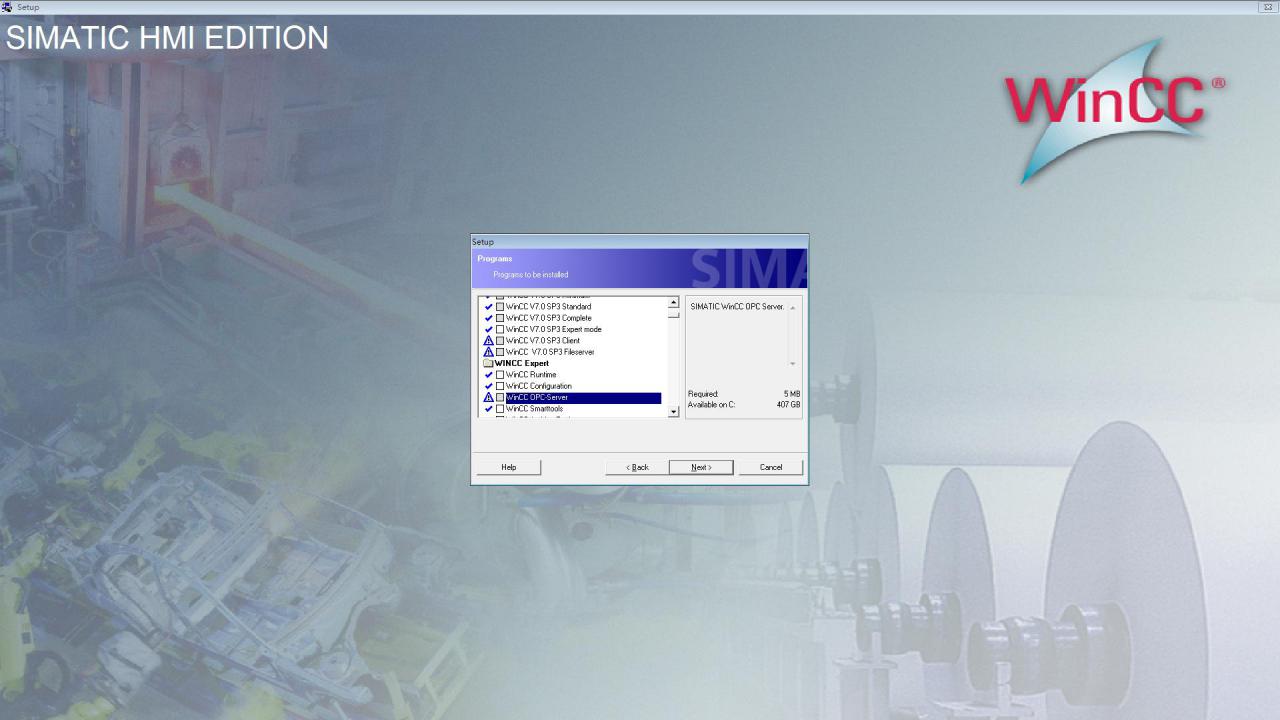Click the program list scroll-up arrow
Image resolution: width=1280 pixels, height=720 pixels.
(x=673, y=302)
